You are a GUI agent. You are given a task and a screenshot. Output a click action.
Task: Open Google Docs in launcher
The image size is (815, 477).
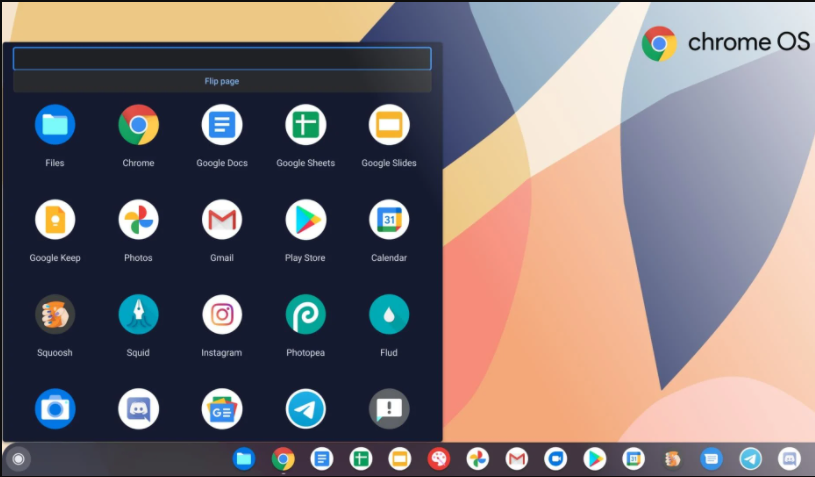(x=222, y=125)
